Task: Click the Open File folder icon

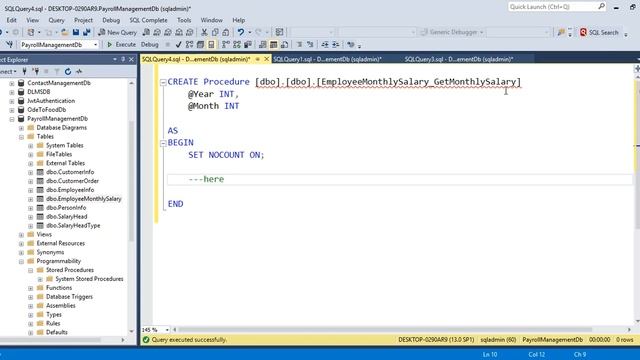Action: tap(64, 32)
